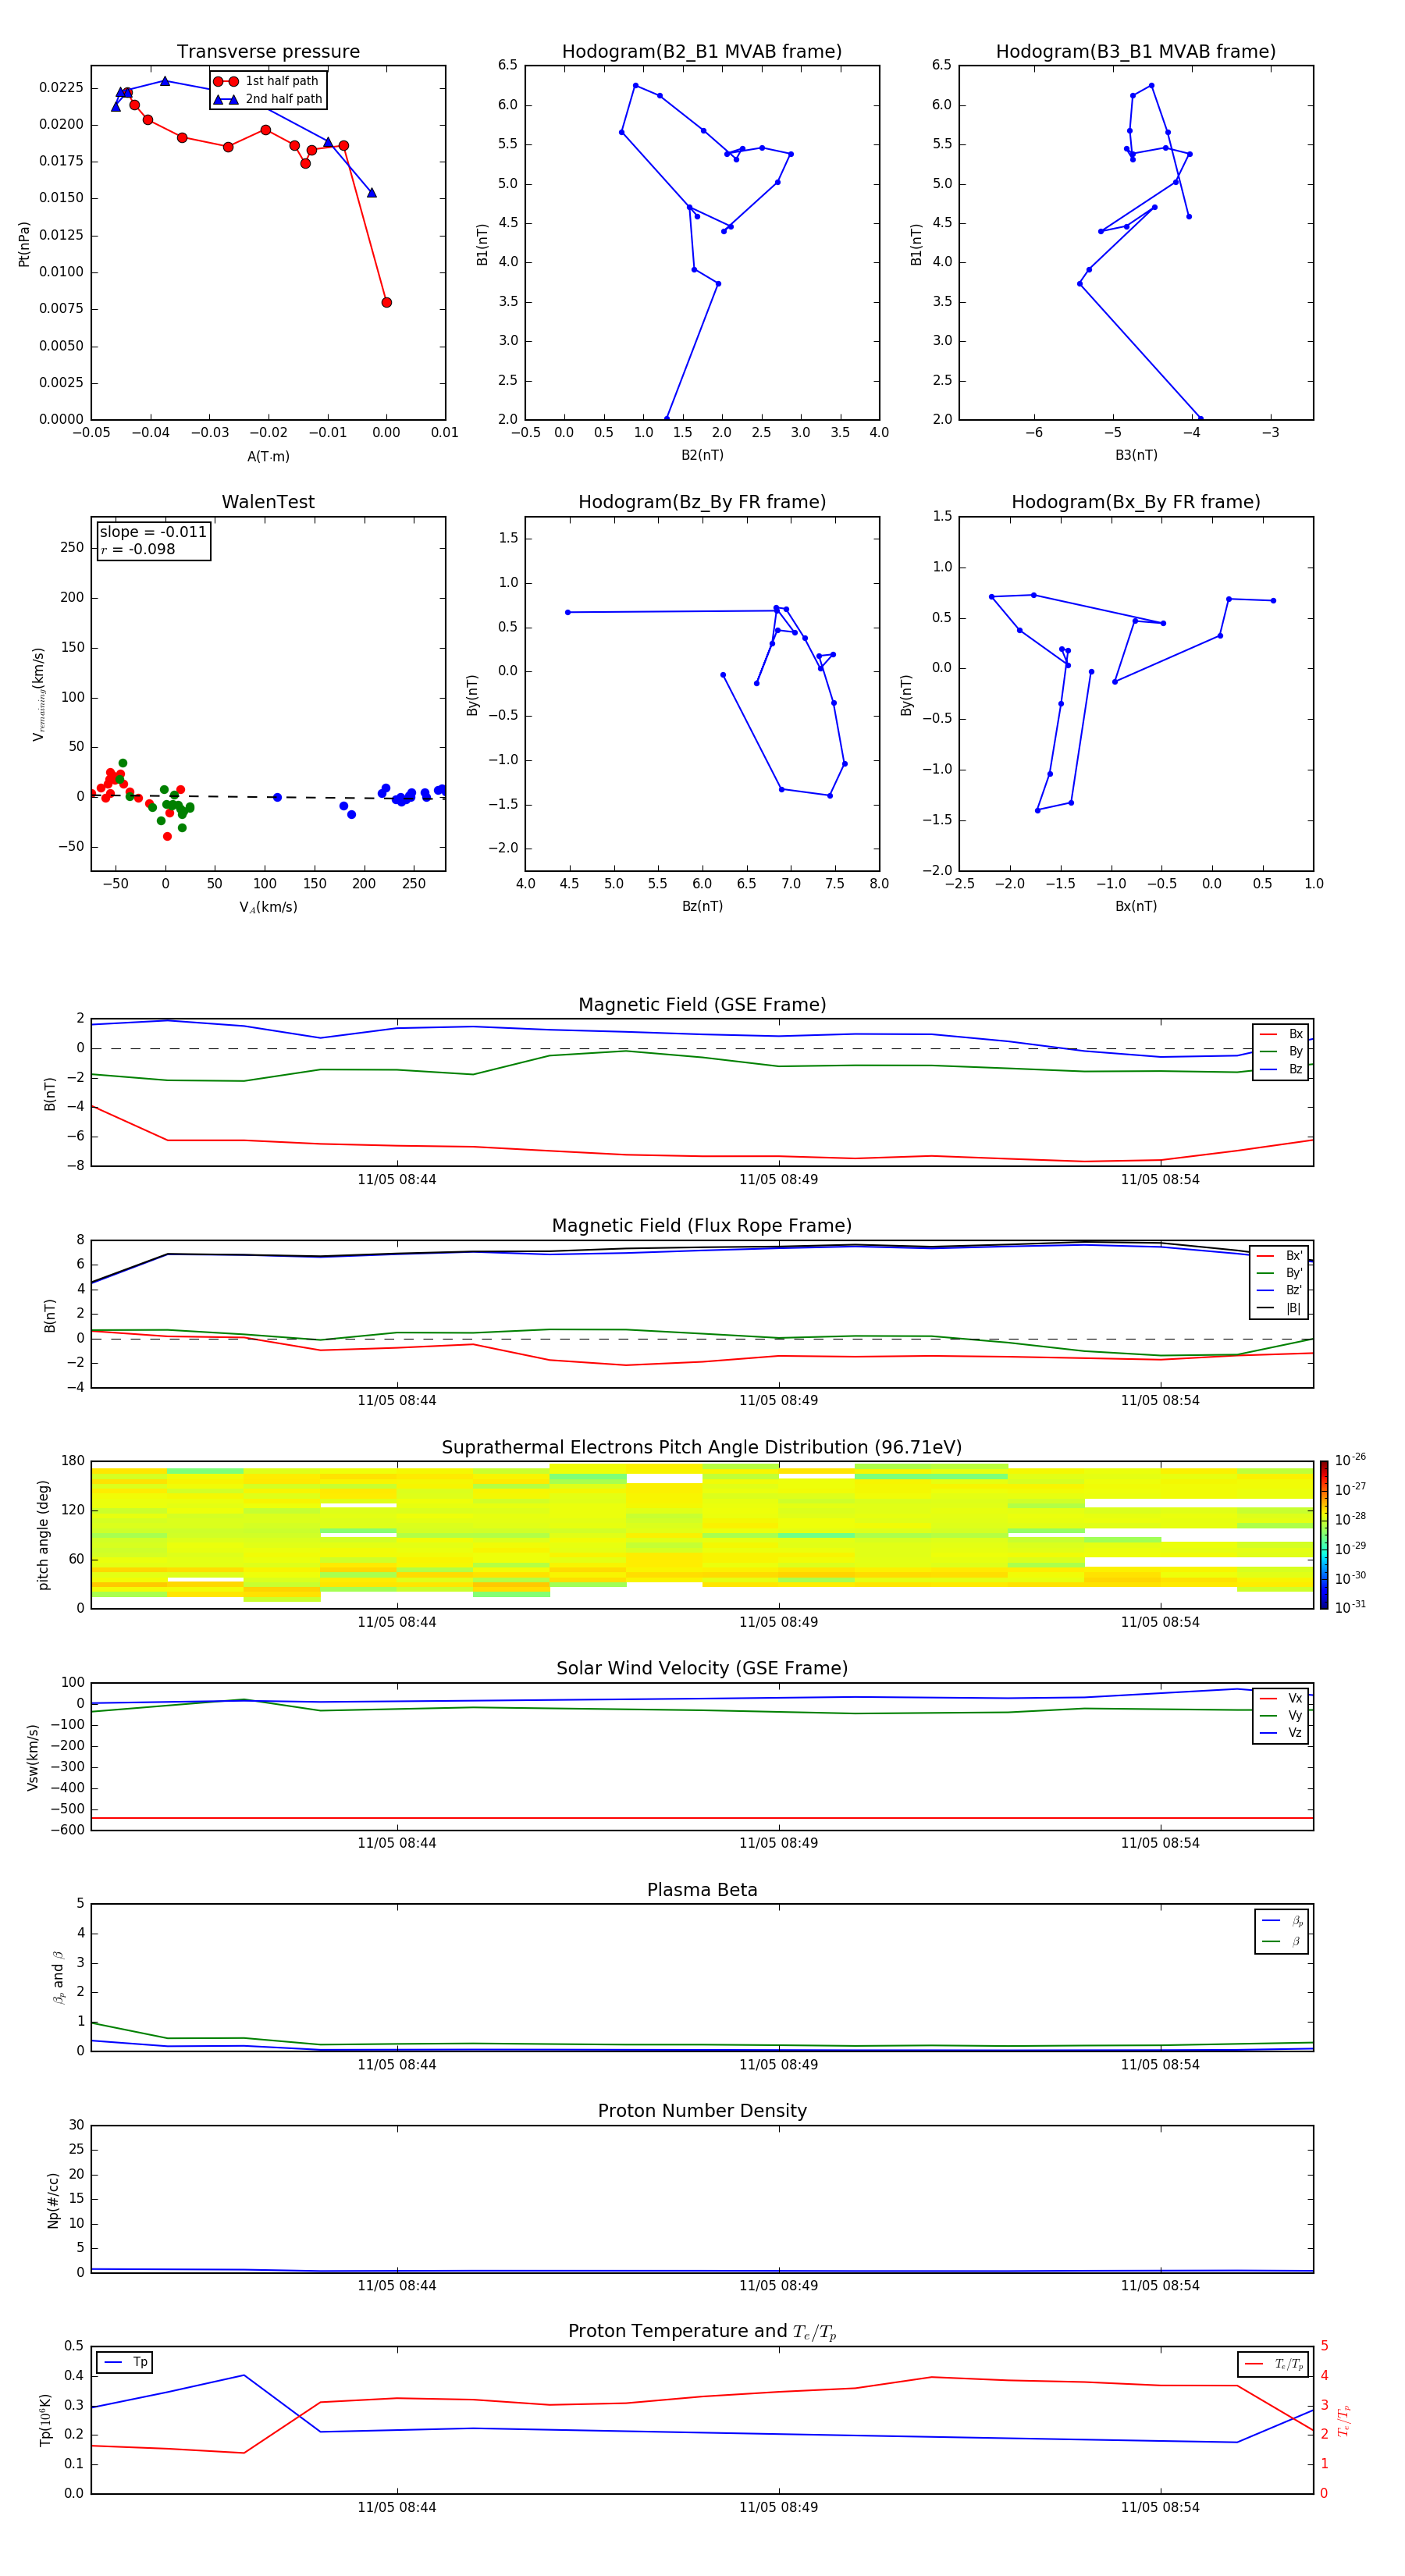
Task: Click the "Hodogram(Bx_By FR frame)" title
Action: [1136, 502]
